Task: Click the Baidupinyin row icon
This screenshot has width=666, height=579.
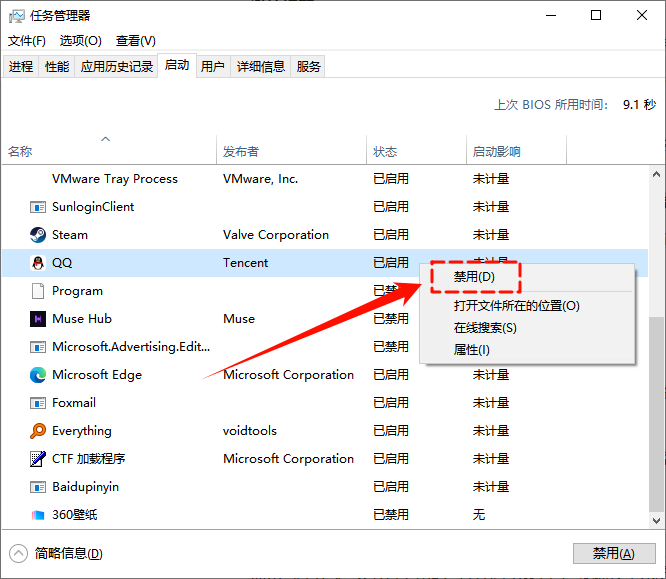Action: point(38,487)
